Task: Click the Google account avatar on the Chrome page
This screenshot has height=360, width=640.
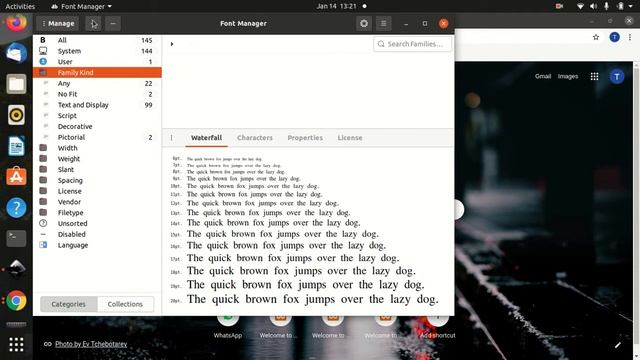Action: 617,76
